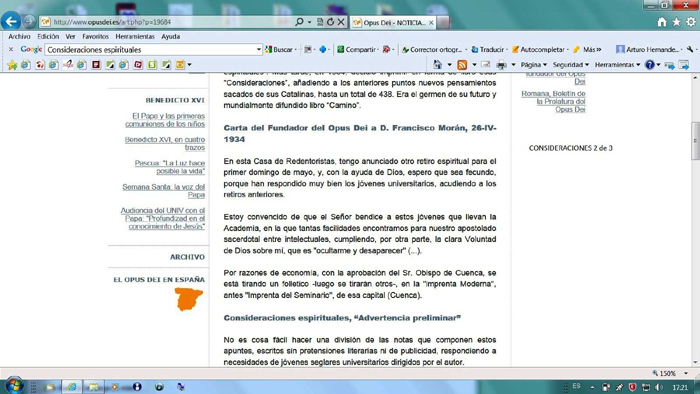
Task: Expand the RSS feeds dropdown arrow
Action: [474, 65]
